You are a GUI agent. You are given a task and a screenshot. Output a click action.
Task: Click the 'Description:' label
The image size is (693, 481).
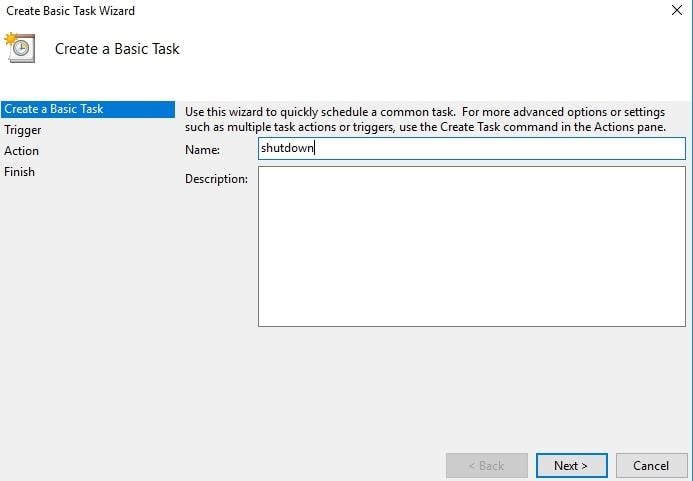point(216,179)
